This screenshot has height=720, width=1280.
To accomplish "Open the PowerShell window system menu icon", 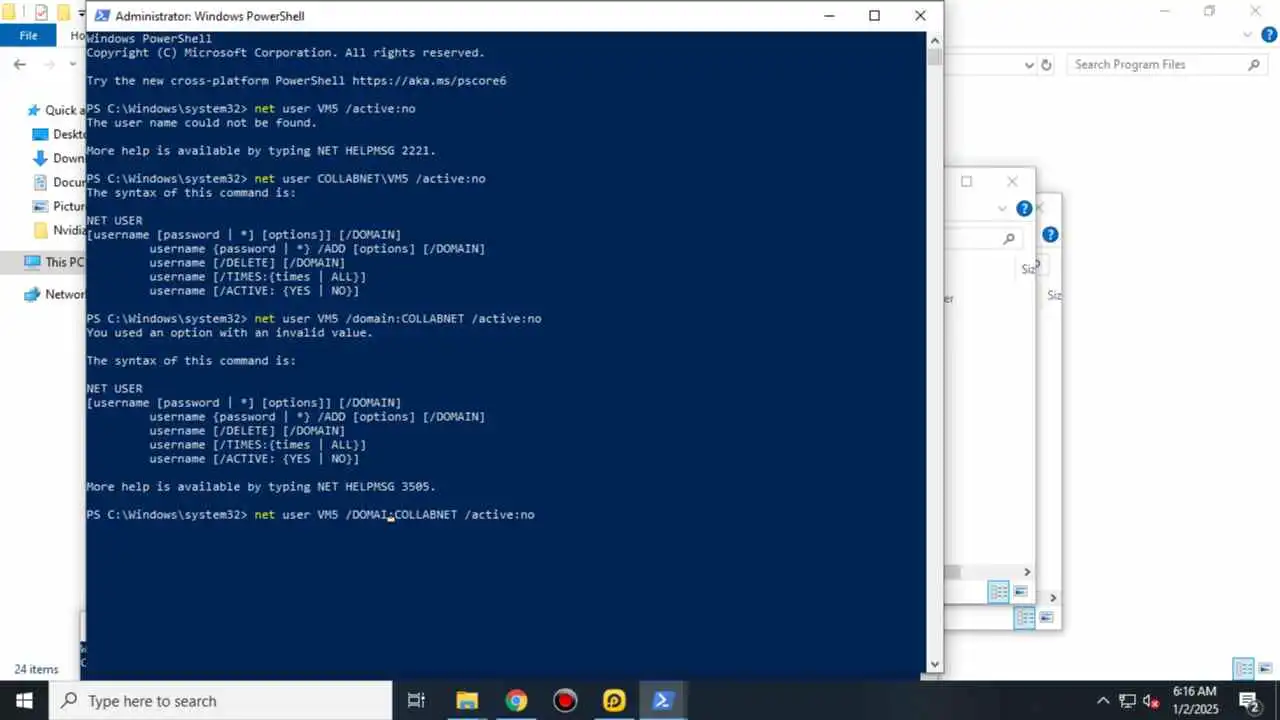I will point(101,16).
